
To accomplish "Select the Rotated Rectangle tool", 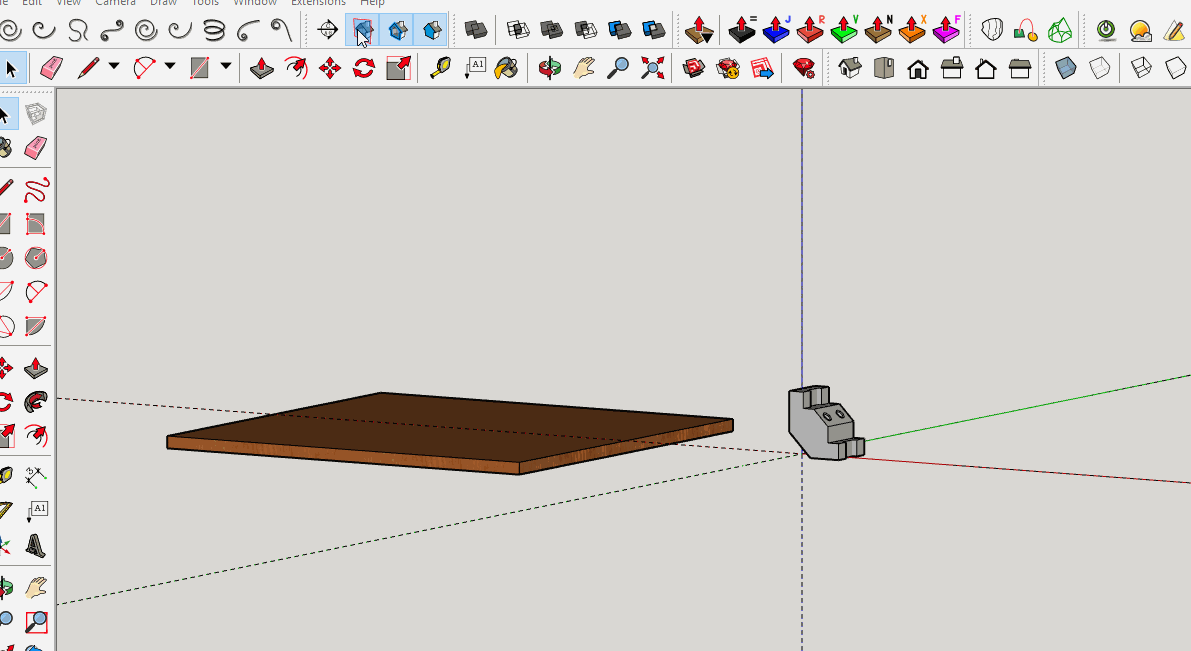I will tap(36, 223).
